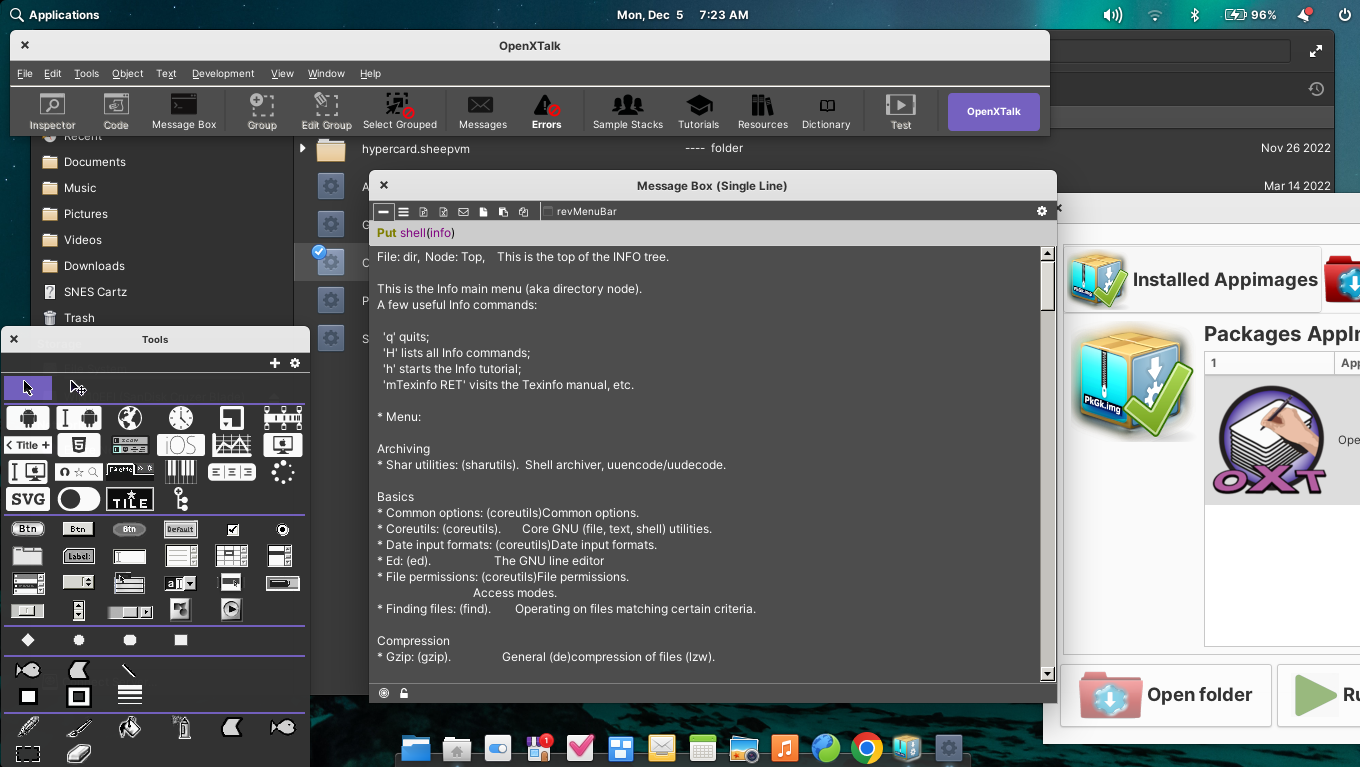Viewport: 1360px width, 767px height.
Task: Open the Dictionary
Action: click(826, 111)
